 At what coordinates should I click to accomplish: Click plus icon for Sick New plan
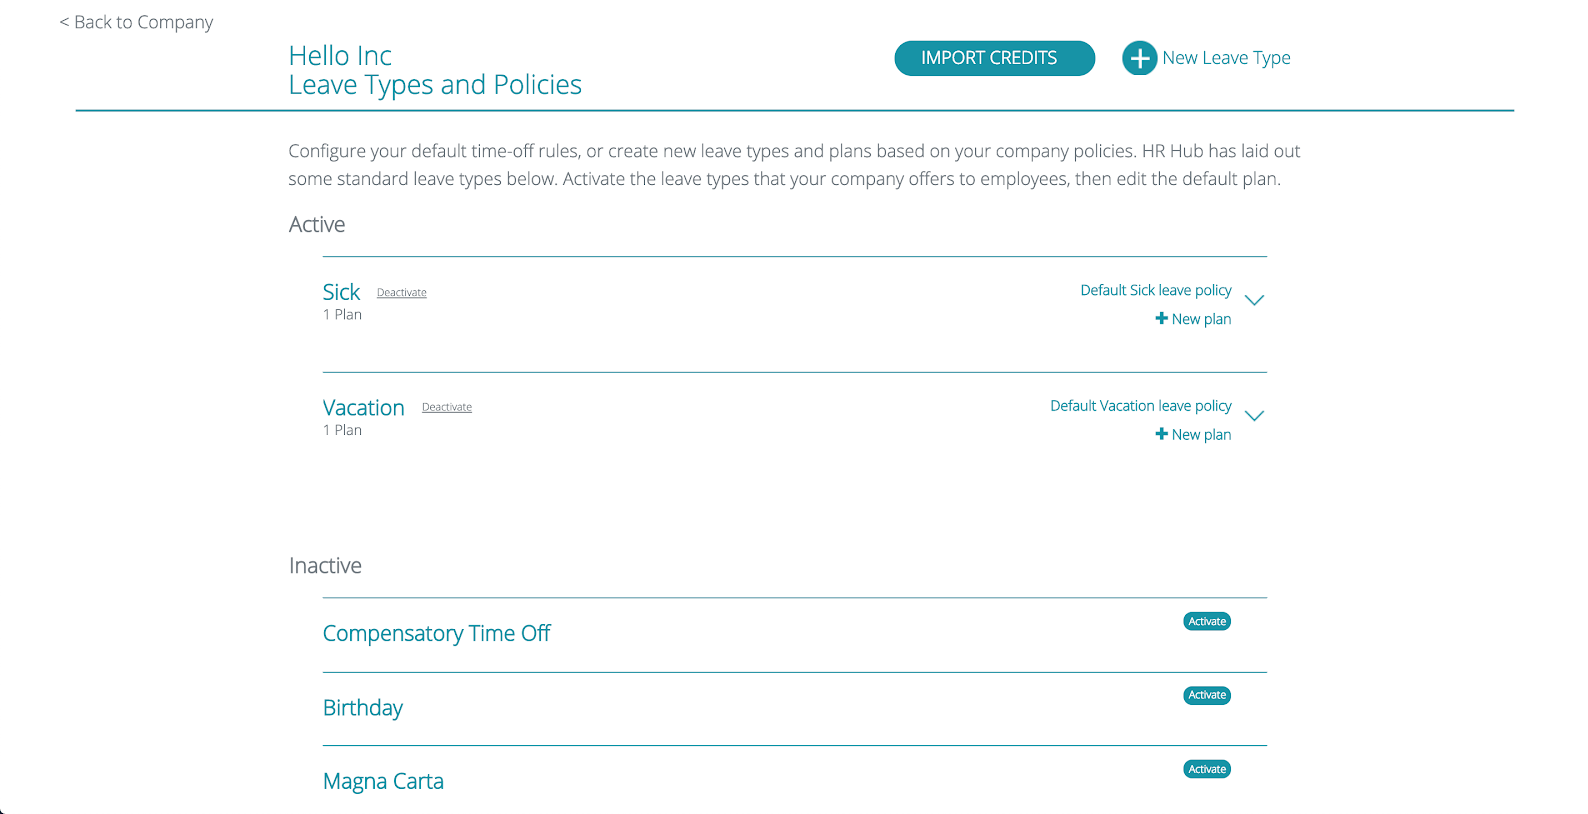[x=1161, y=318]
